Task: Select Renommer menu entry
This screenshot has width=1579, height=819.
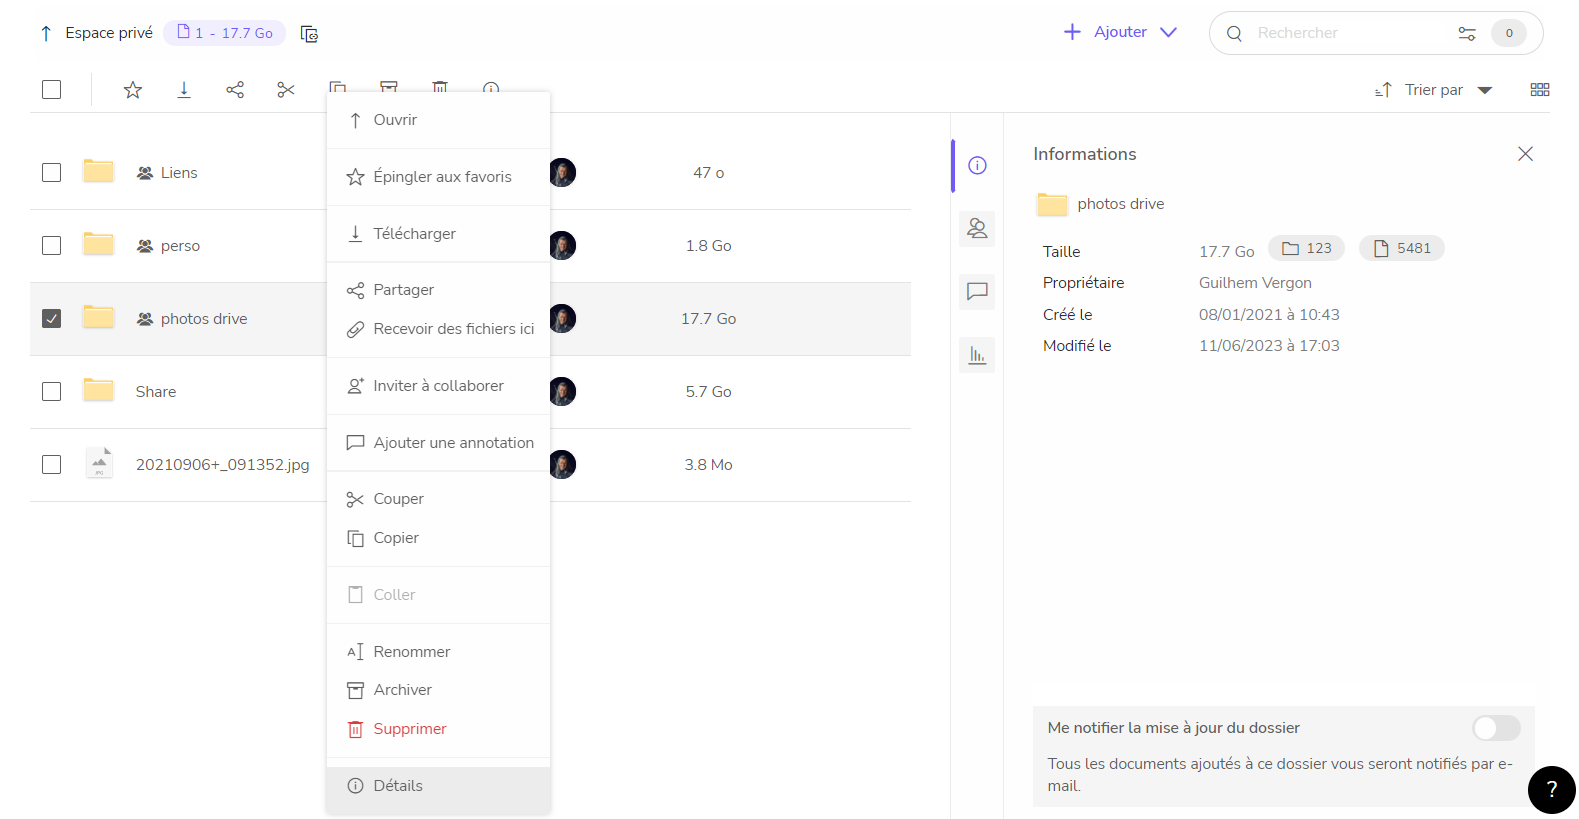Action: pos(438,652)
